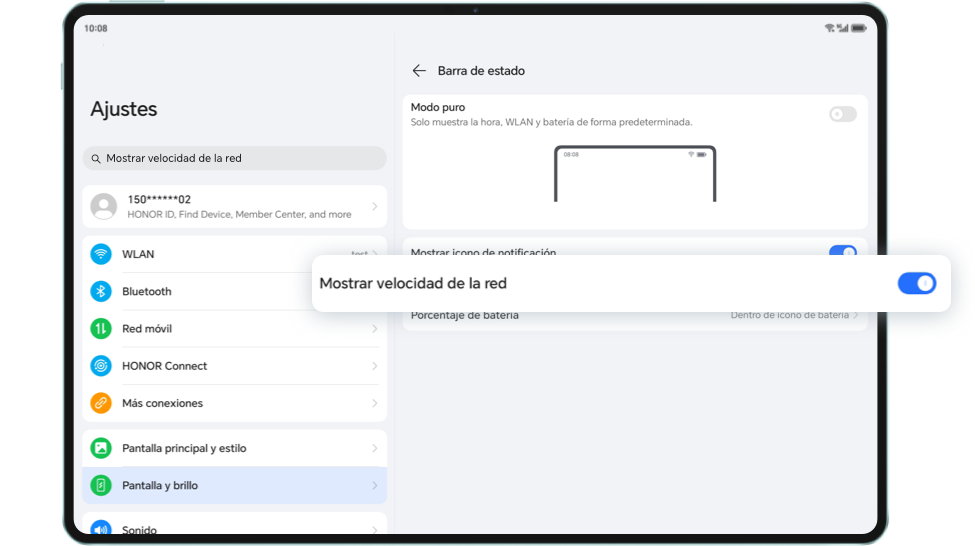Click the HONOR Connect icon
Image resolution: width=975 pixels, height=546 pixels.
coord(101,366)
